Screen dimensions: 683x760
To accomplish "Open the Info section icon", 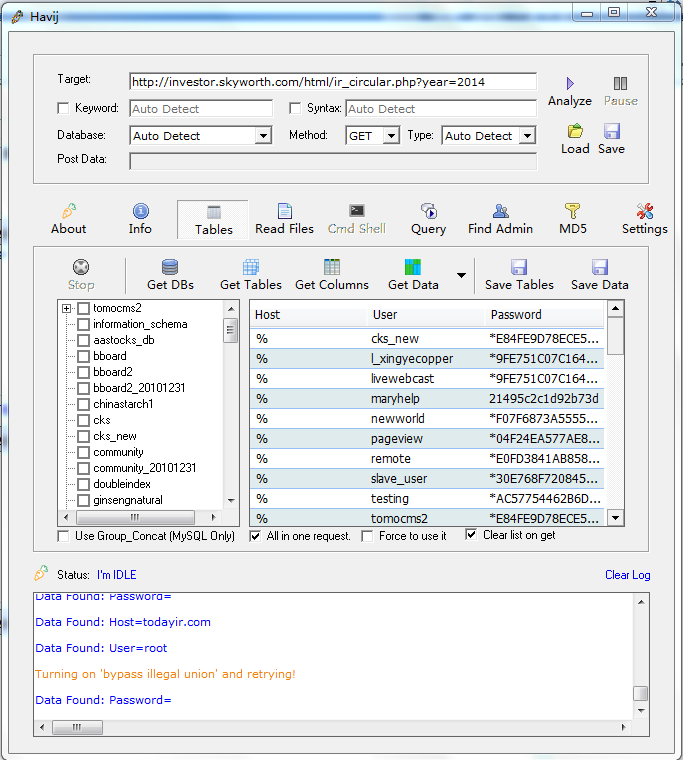I will point(141,211).
